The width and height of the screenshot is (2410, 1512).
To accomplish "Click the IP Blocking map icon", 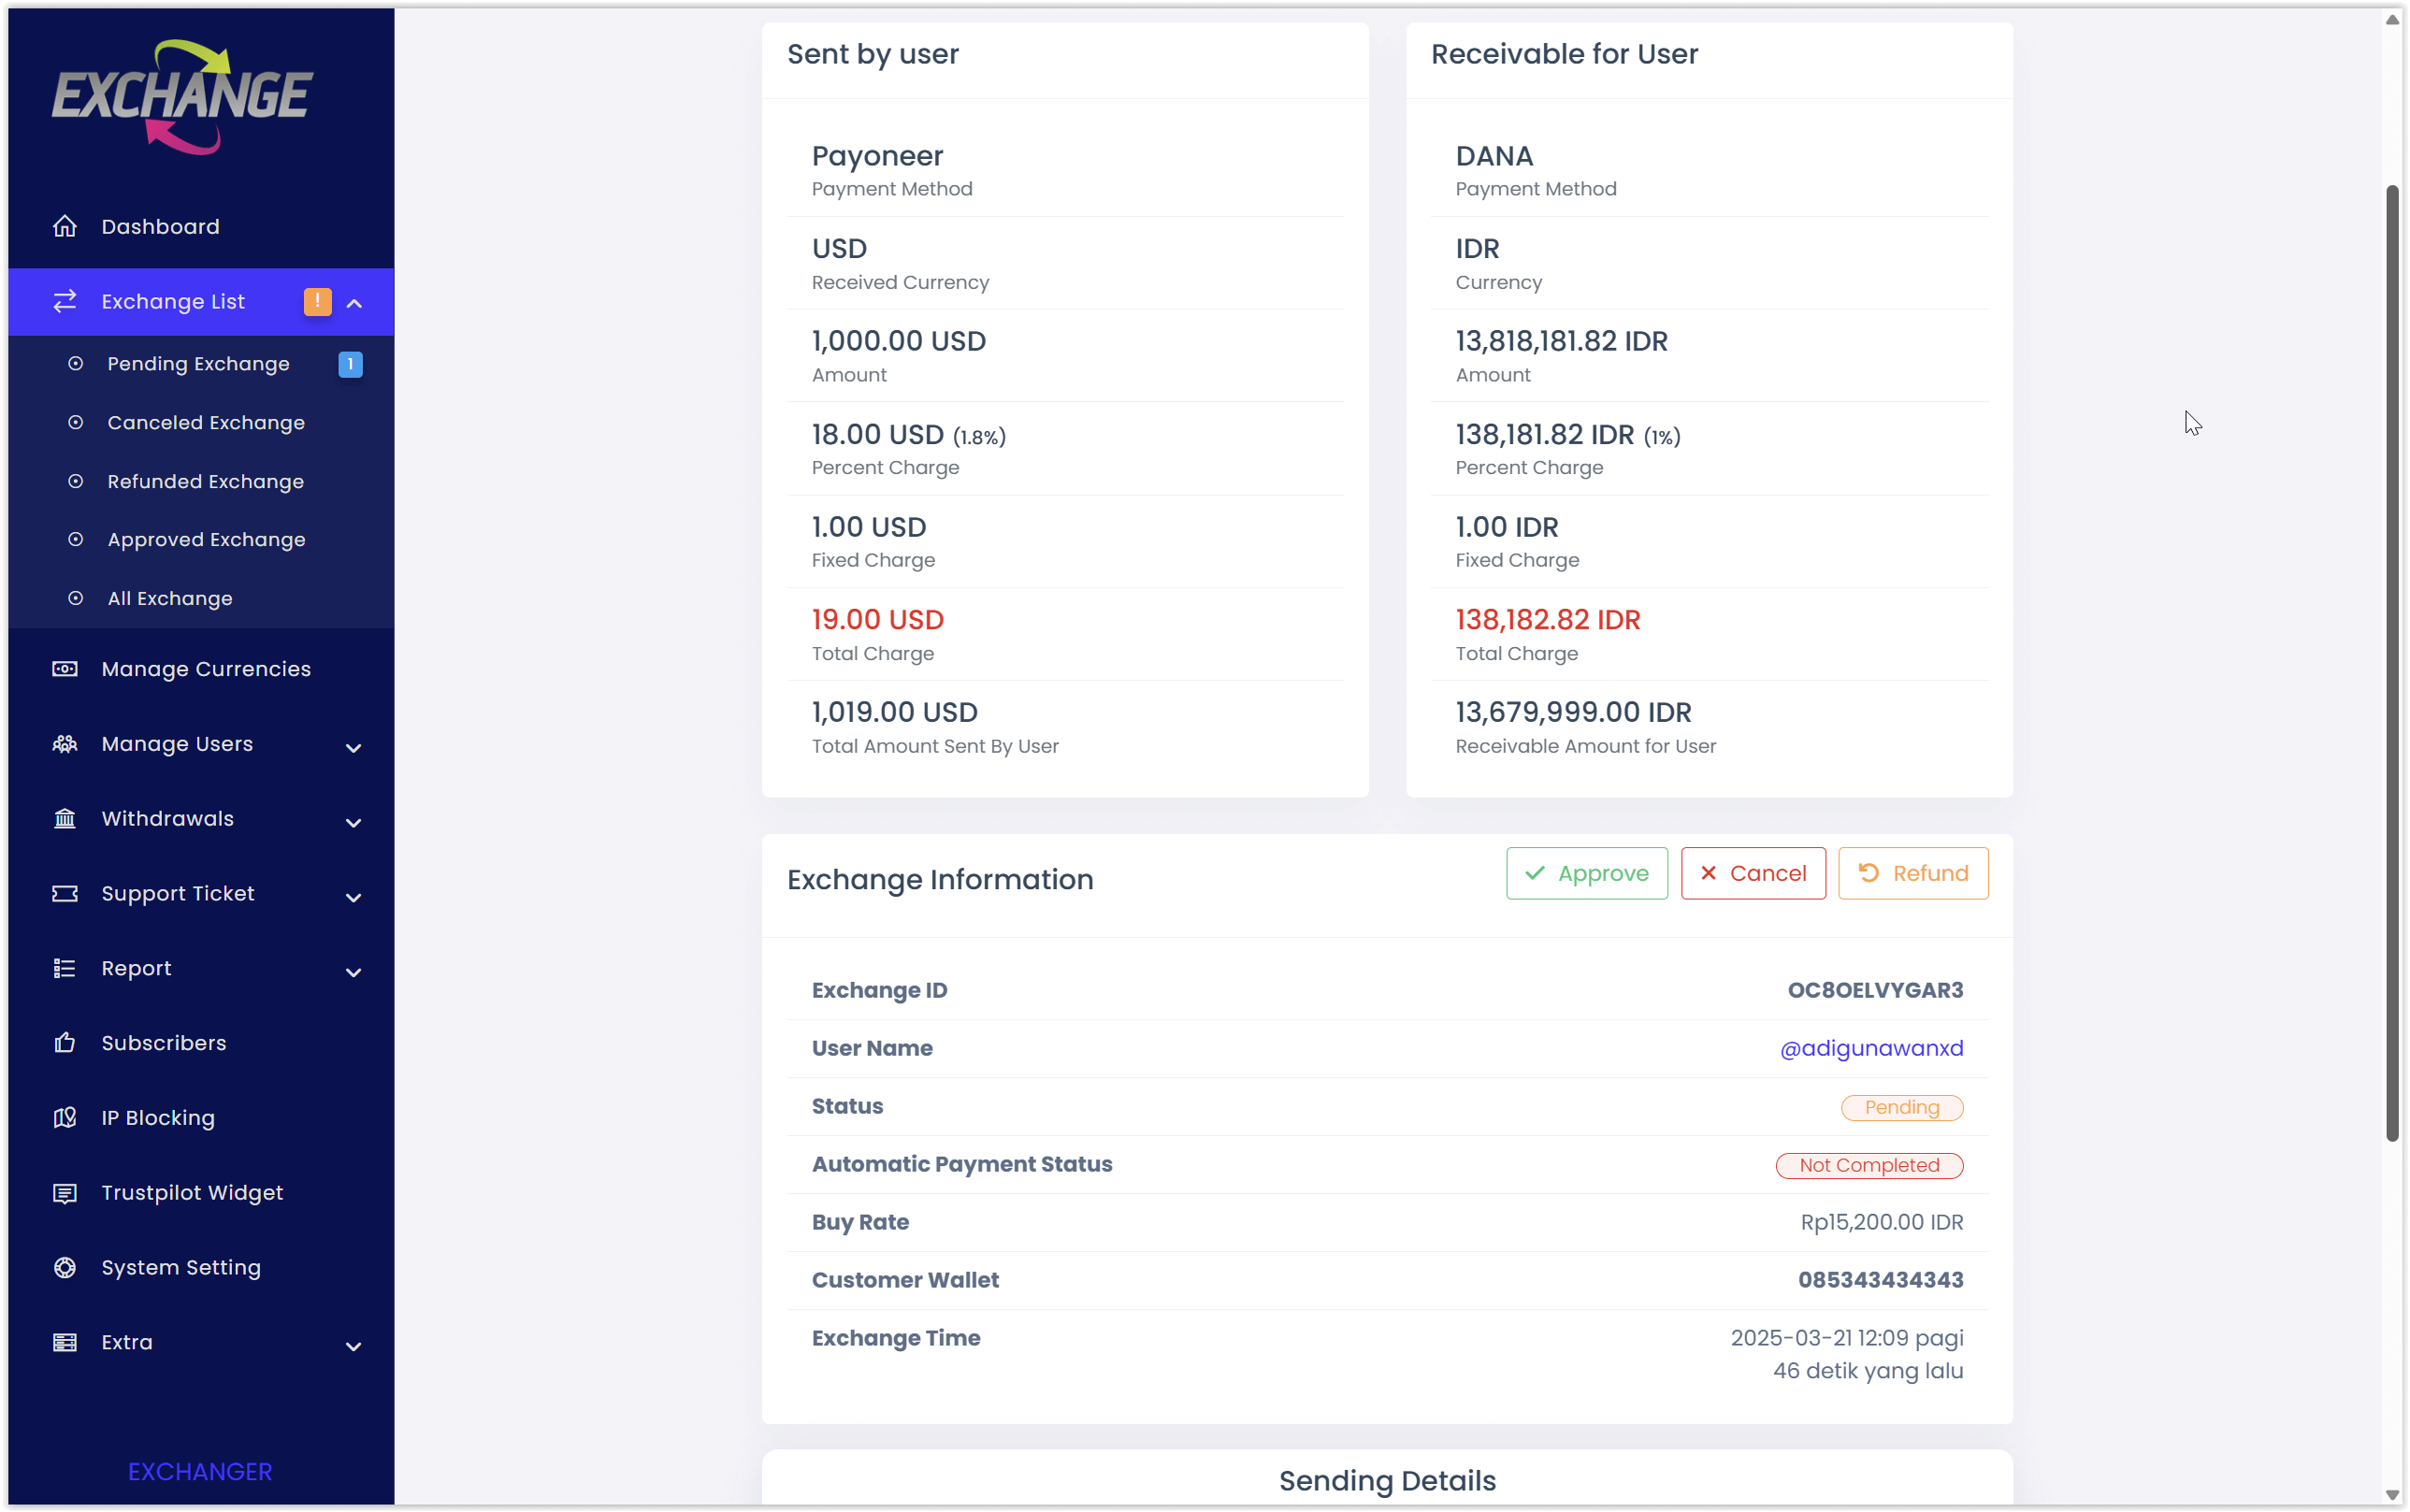I will click(x=65, y=1118).
